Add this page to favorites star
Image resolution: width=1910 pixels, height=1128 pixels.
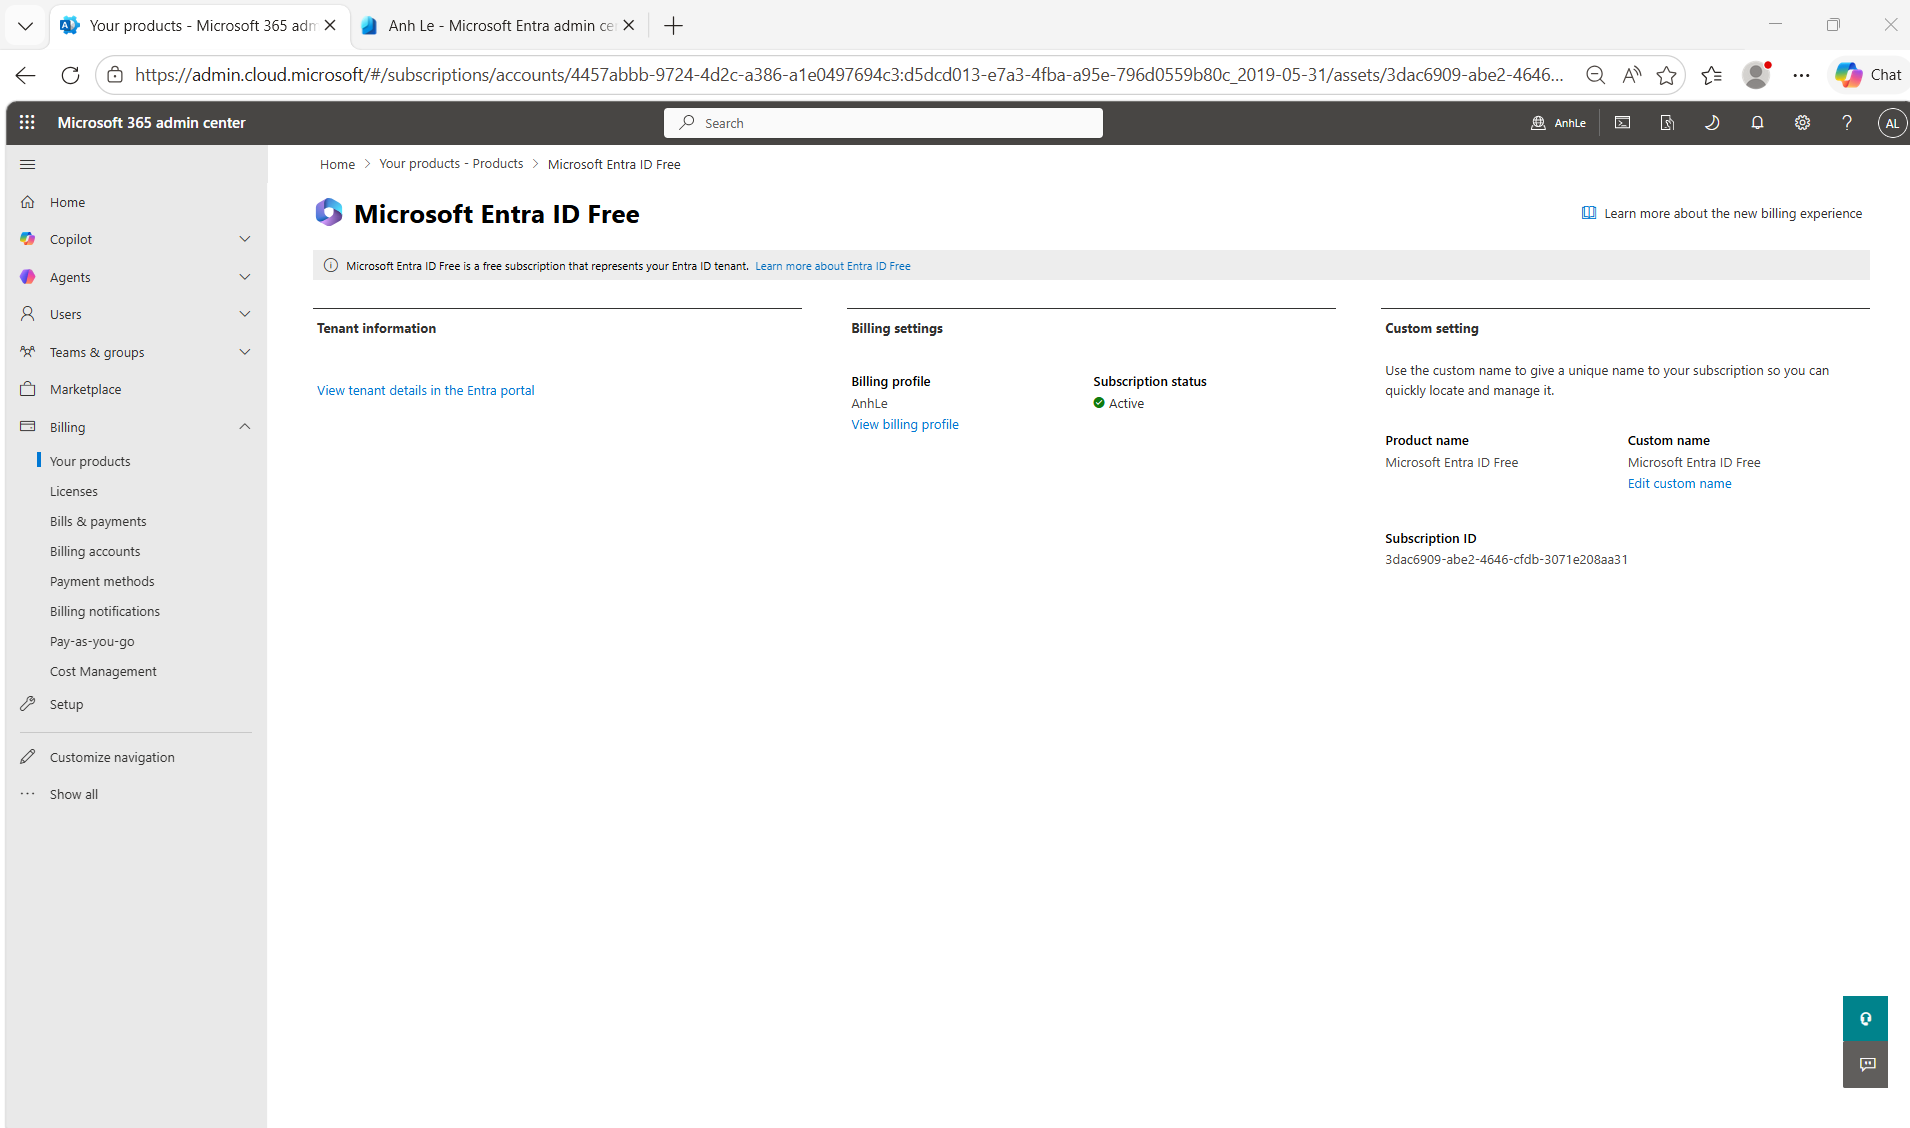pos(1666,75)
